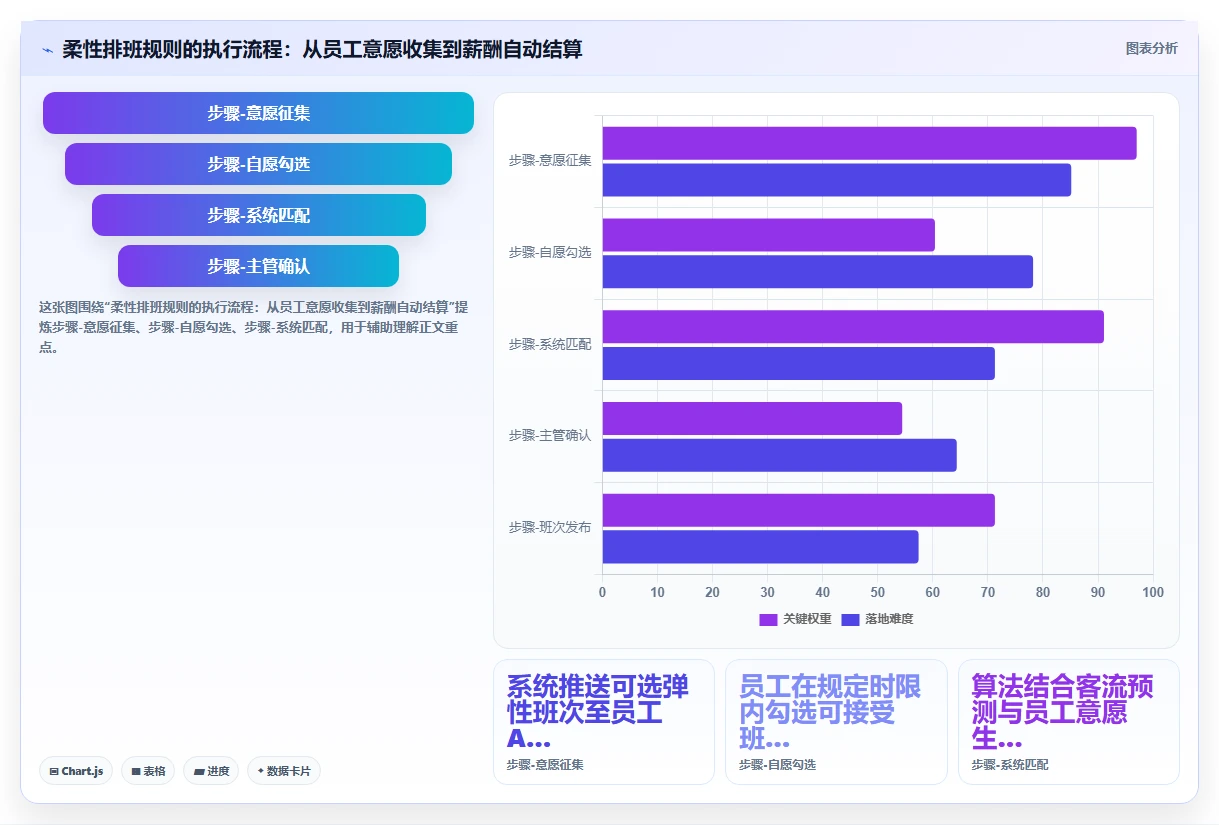Click the x-axis value 100
1219x825 pixels.
click(1153, 592)
